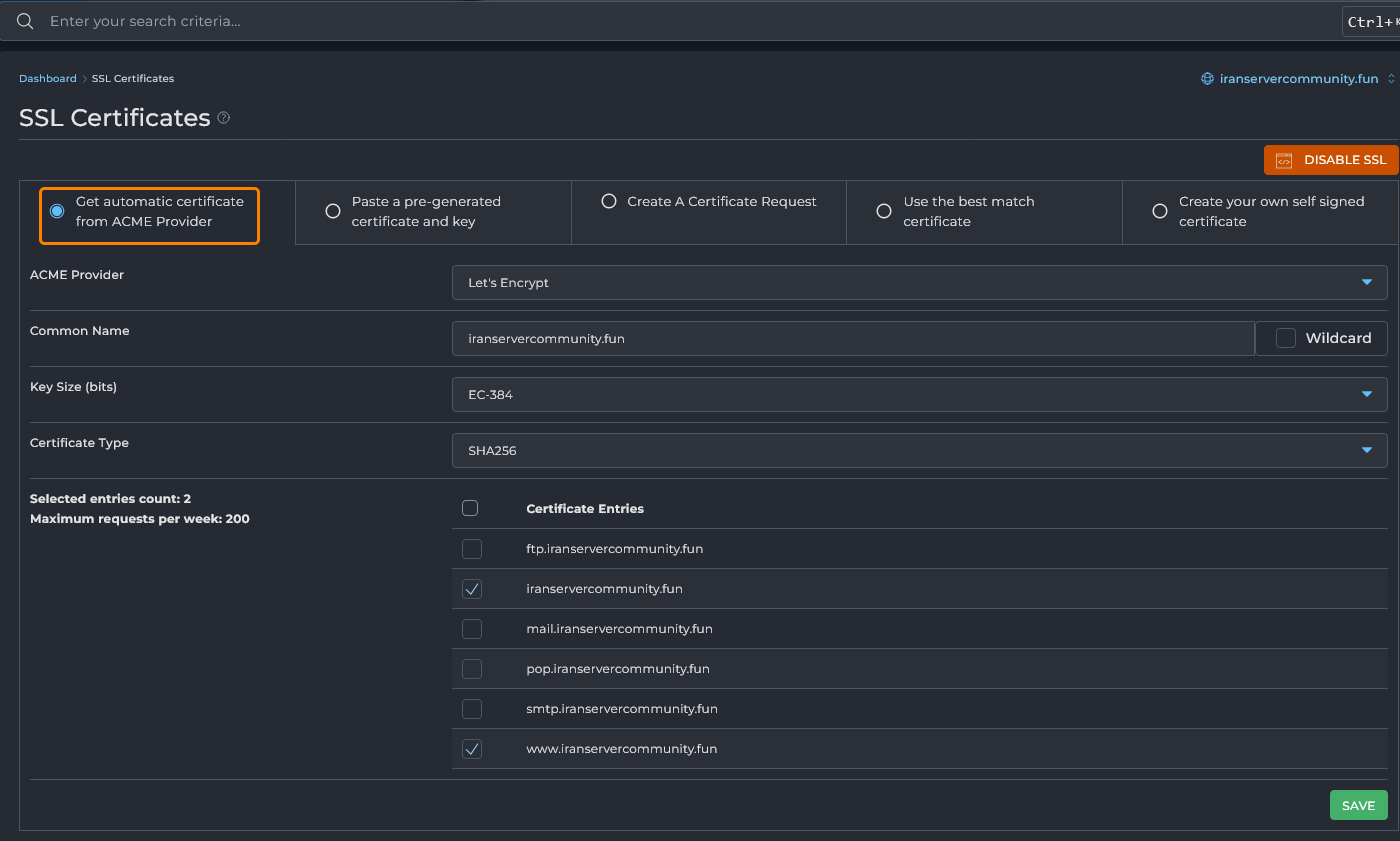Screen dimensions: 1400x841
Task: Select Paste a pre-generated certificate option
Action: click(333, 211)
